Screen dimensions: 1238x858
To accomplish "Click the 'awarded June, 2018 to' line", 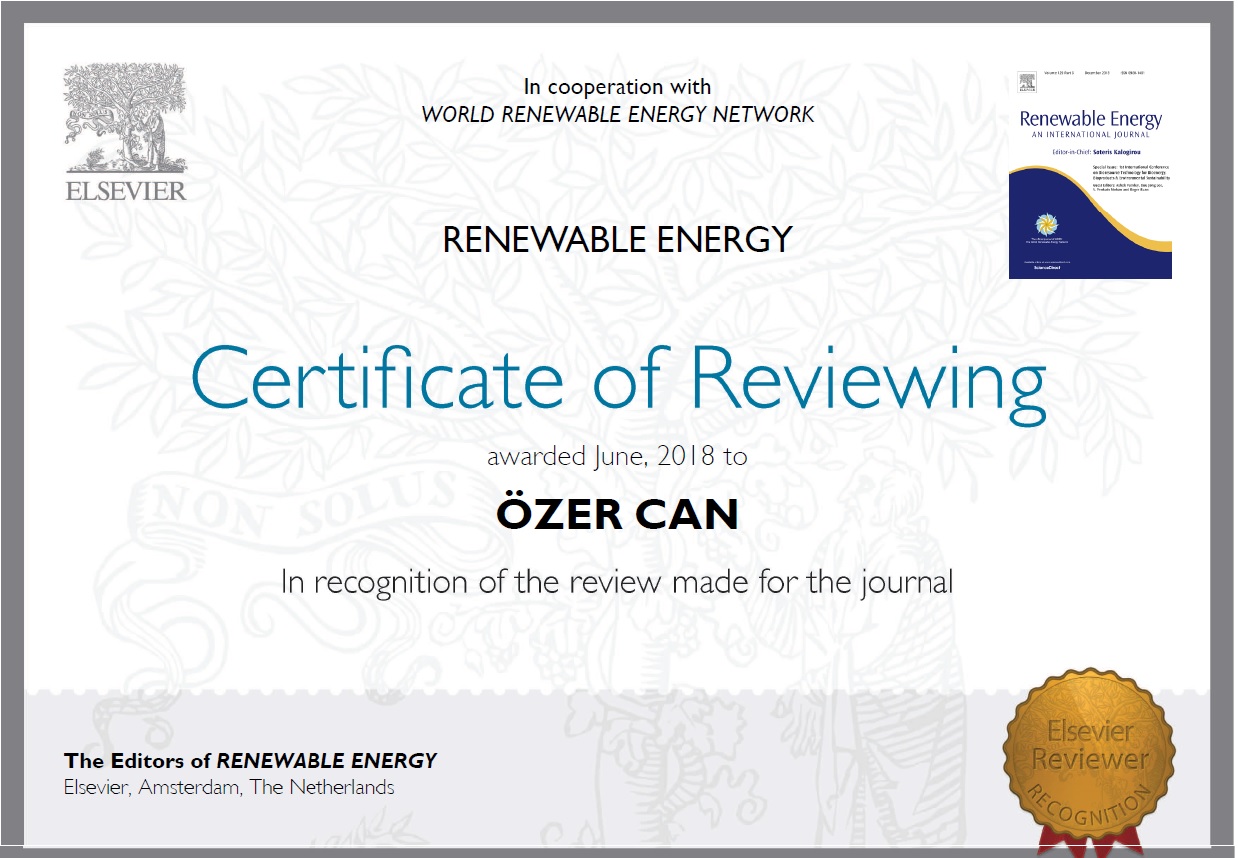I will coord(617,457).
